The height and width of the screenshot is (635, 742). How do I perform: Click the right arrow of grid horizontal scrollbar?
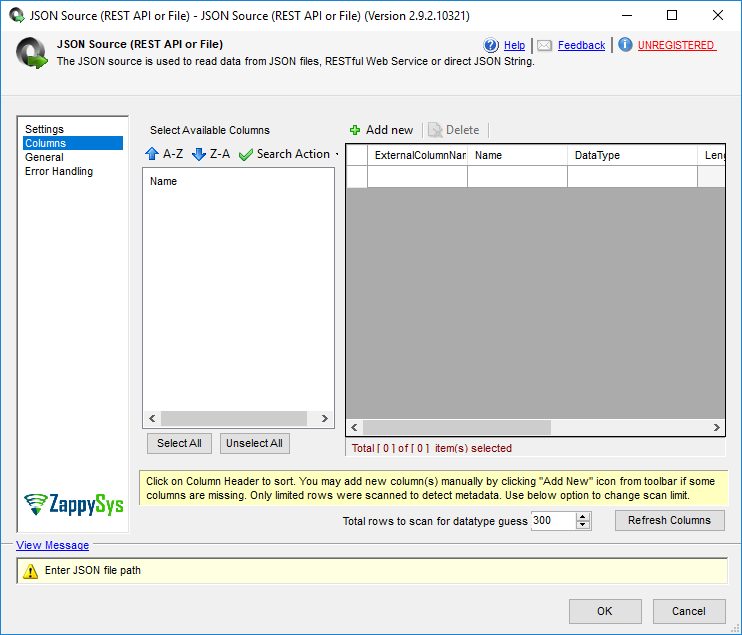tap(716, 427)
